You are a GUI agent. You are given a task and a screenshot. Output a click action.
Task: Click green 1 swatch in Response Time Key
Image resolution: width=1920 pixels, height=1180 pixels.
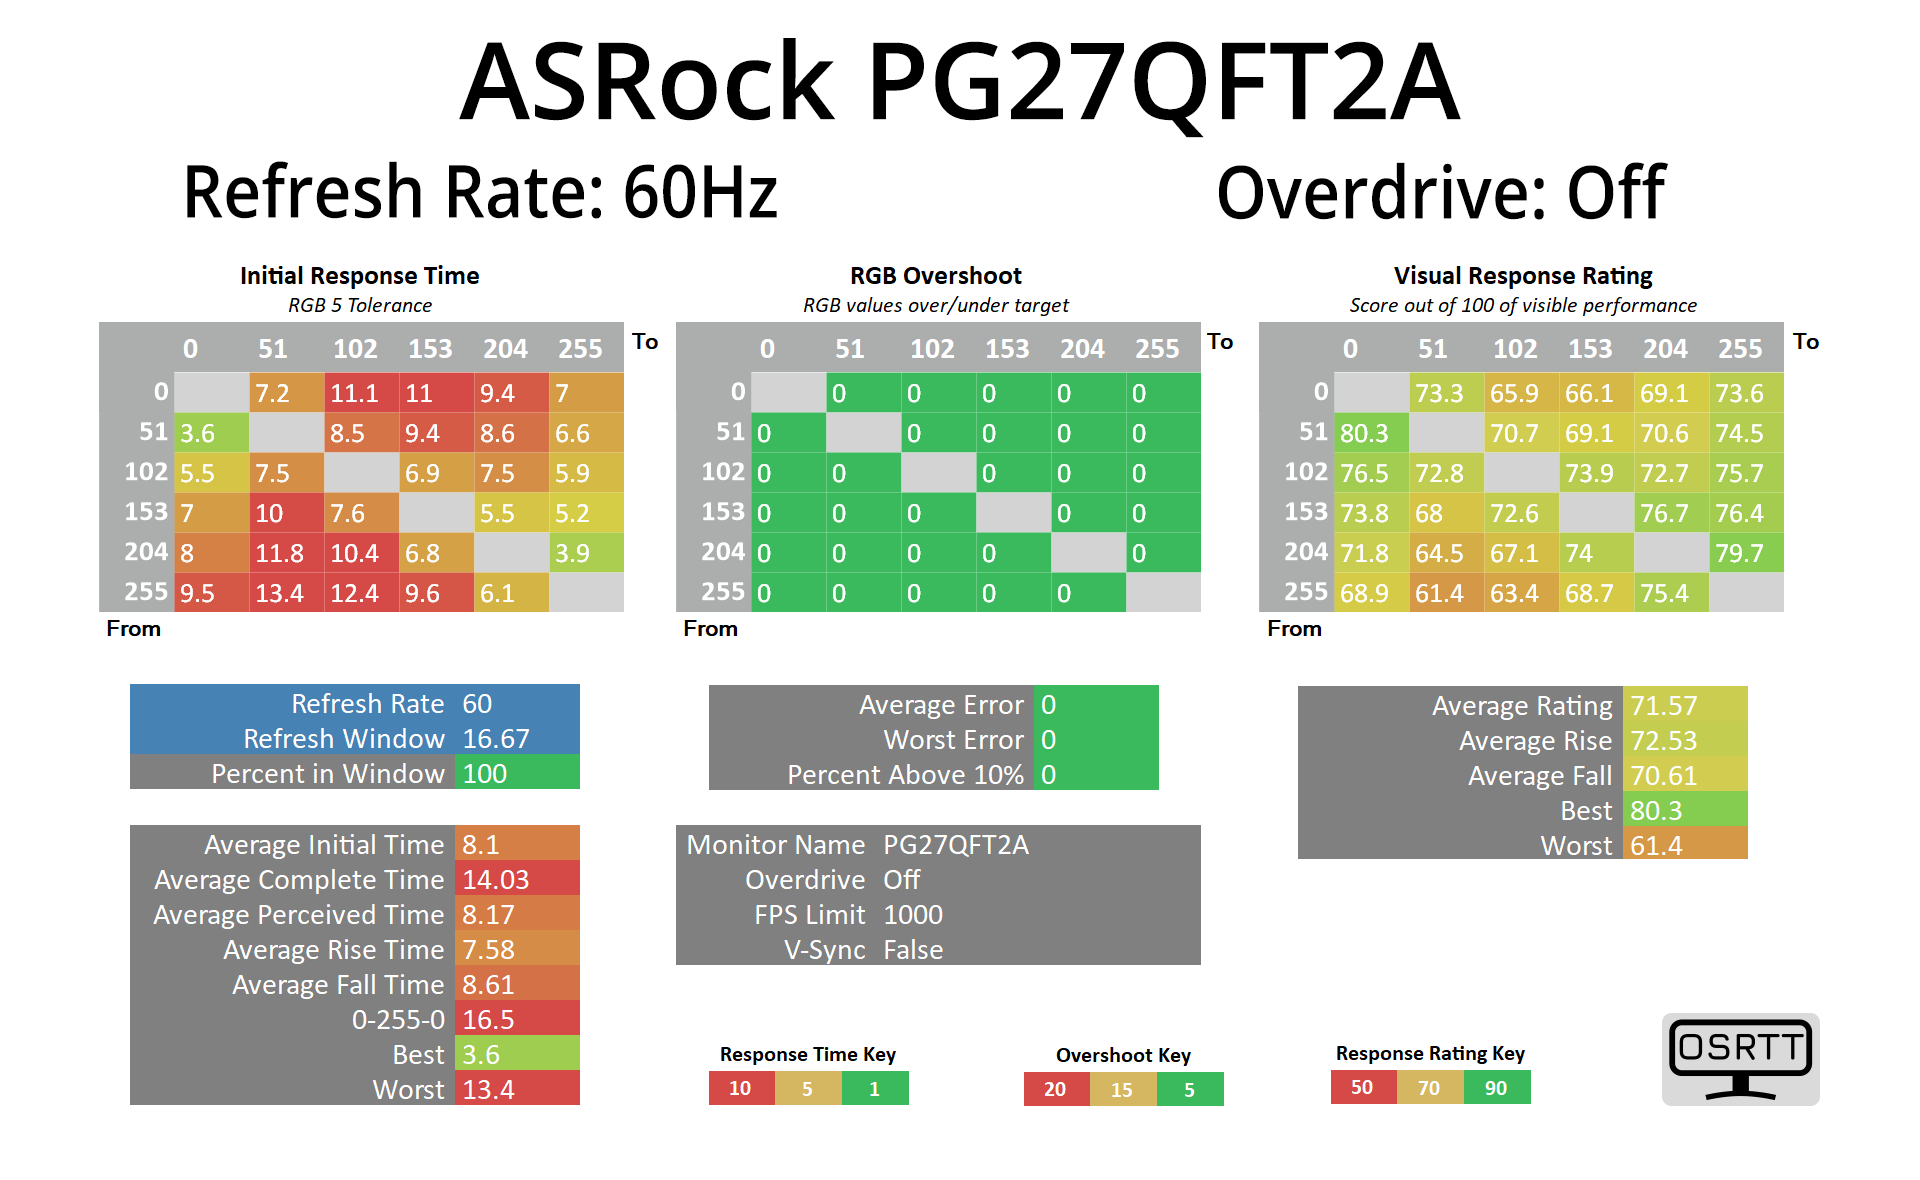(875, 1088)
